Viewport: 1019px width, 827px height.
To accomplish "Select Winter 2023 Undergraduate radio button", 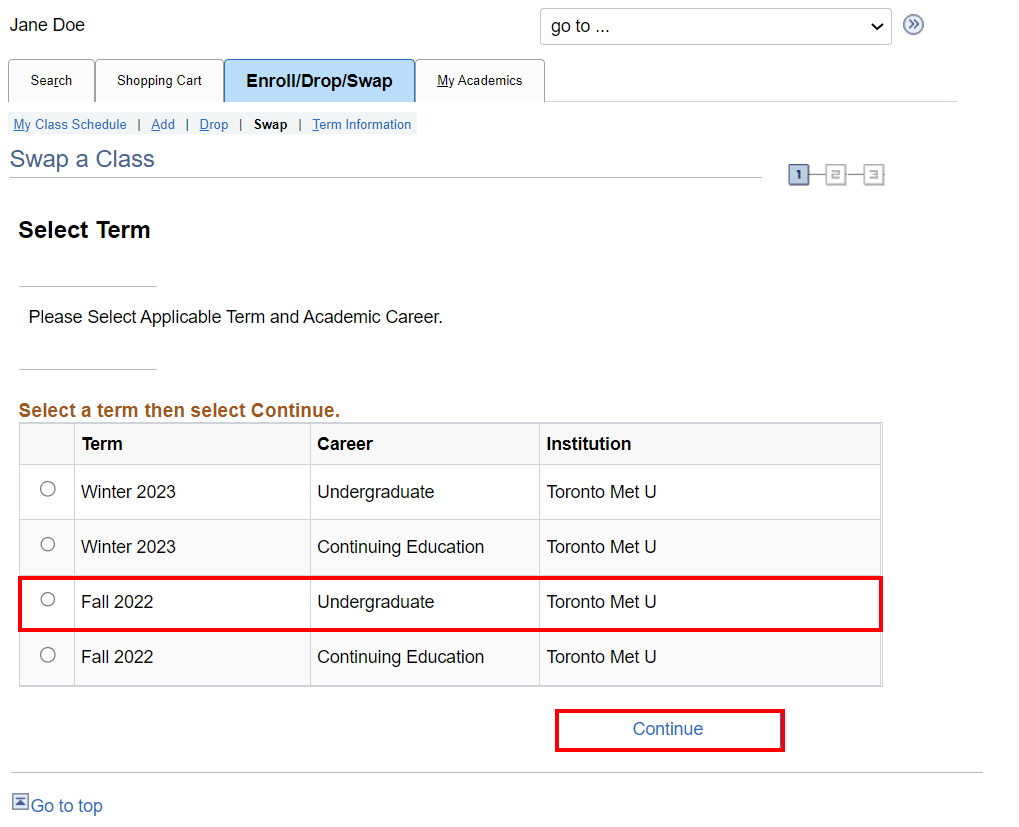I will [47, 490].
